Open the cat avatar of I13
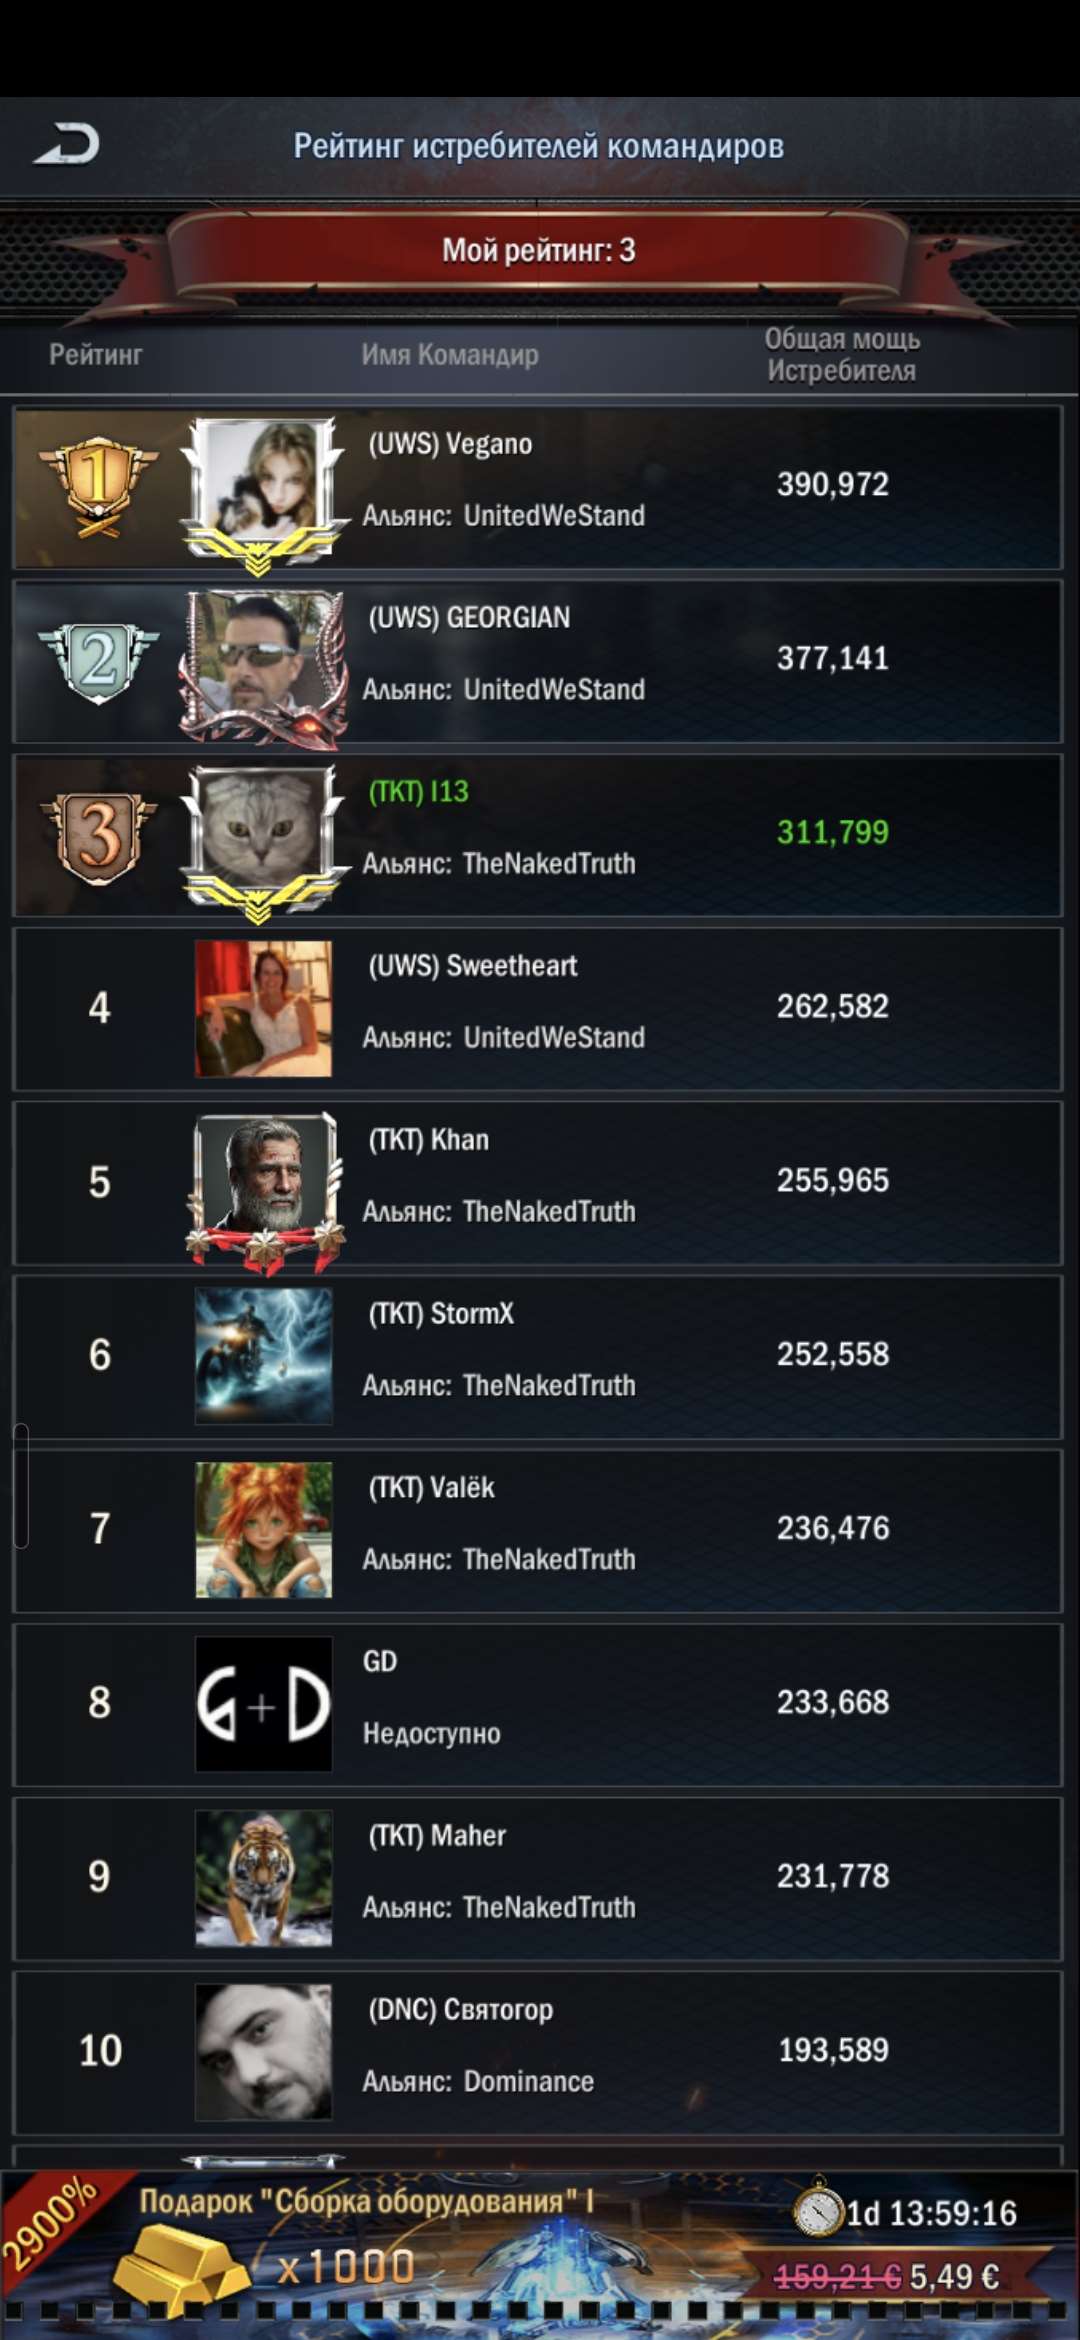Screen dimensions: 1080x2340 (263, 837)
